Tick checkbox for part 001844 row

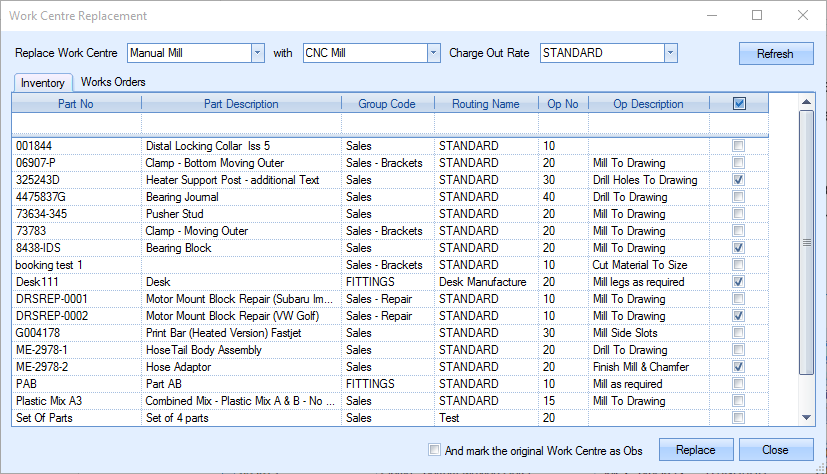[738, 146]
